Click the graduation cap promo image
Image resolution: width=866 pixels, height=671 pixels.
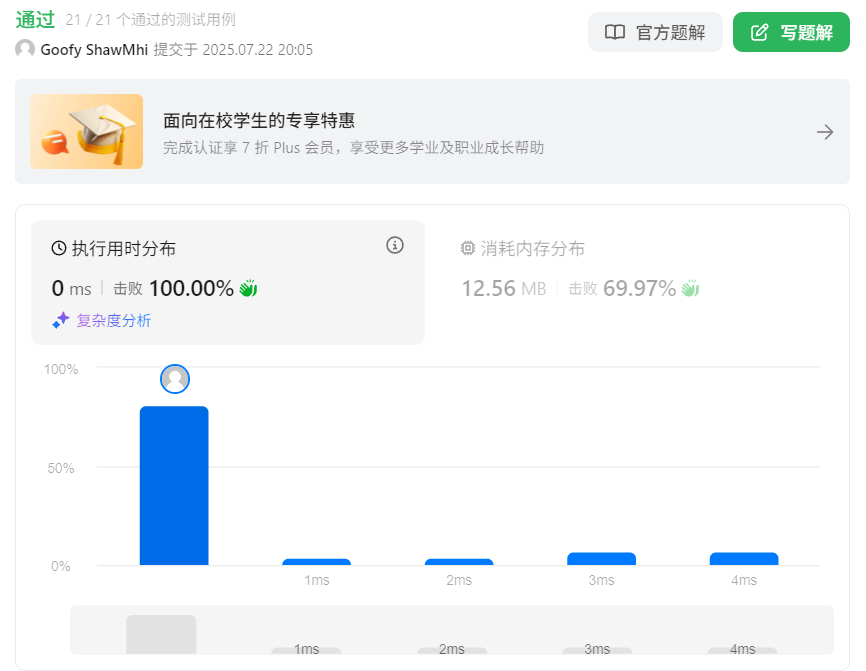tap(87, 131)
